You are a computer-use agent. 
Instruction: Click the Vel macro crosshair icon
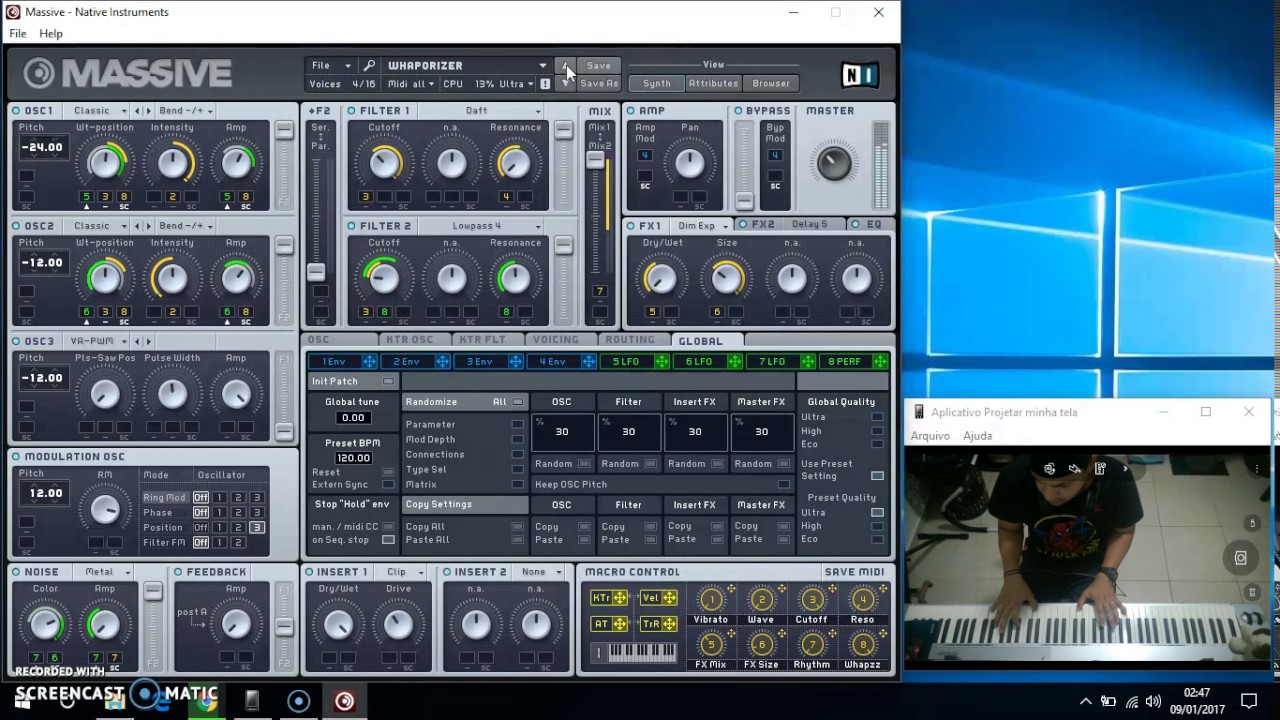(x=669, y=598)
